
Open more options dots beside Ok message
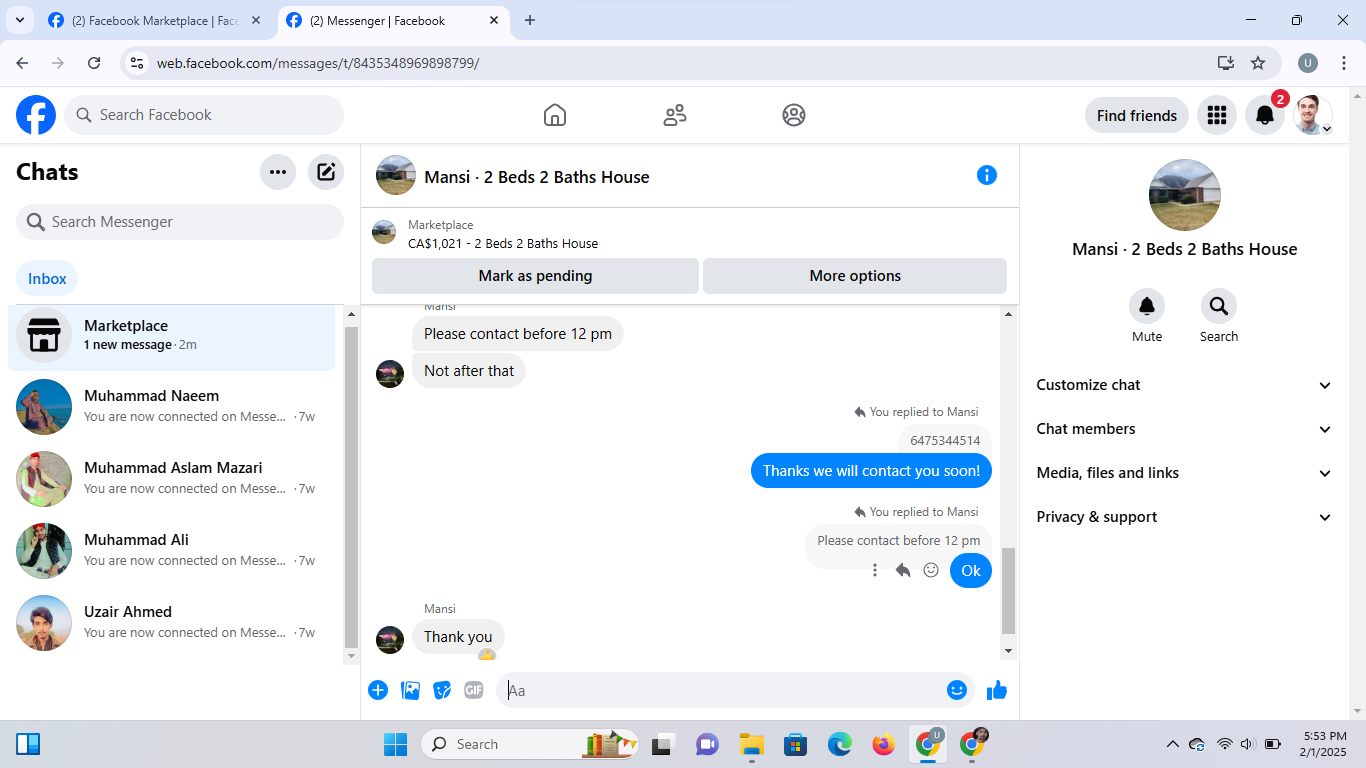click(x=875, y=570)
